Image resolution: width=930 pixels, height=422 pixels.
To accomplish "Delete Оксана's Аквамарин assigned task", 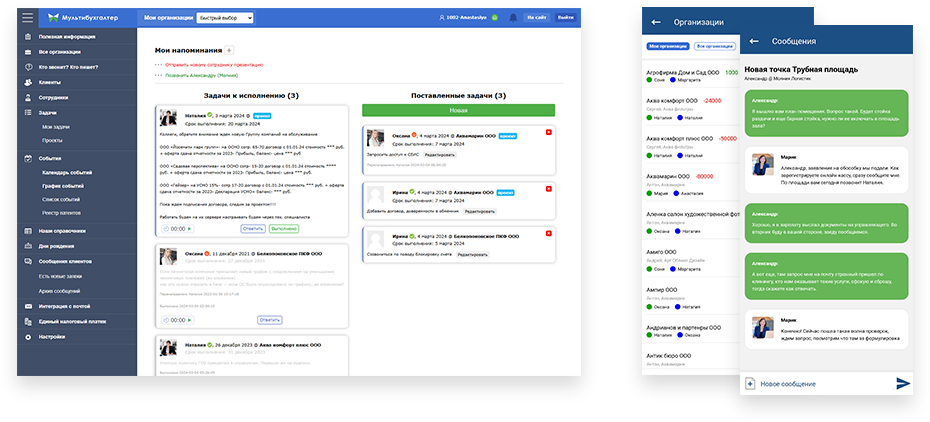I will (x=548, y=133).
